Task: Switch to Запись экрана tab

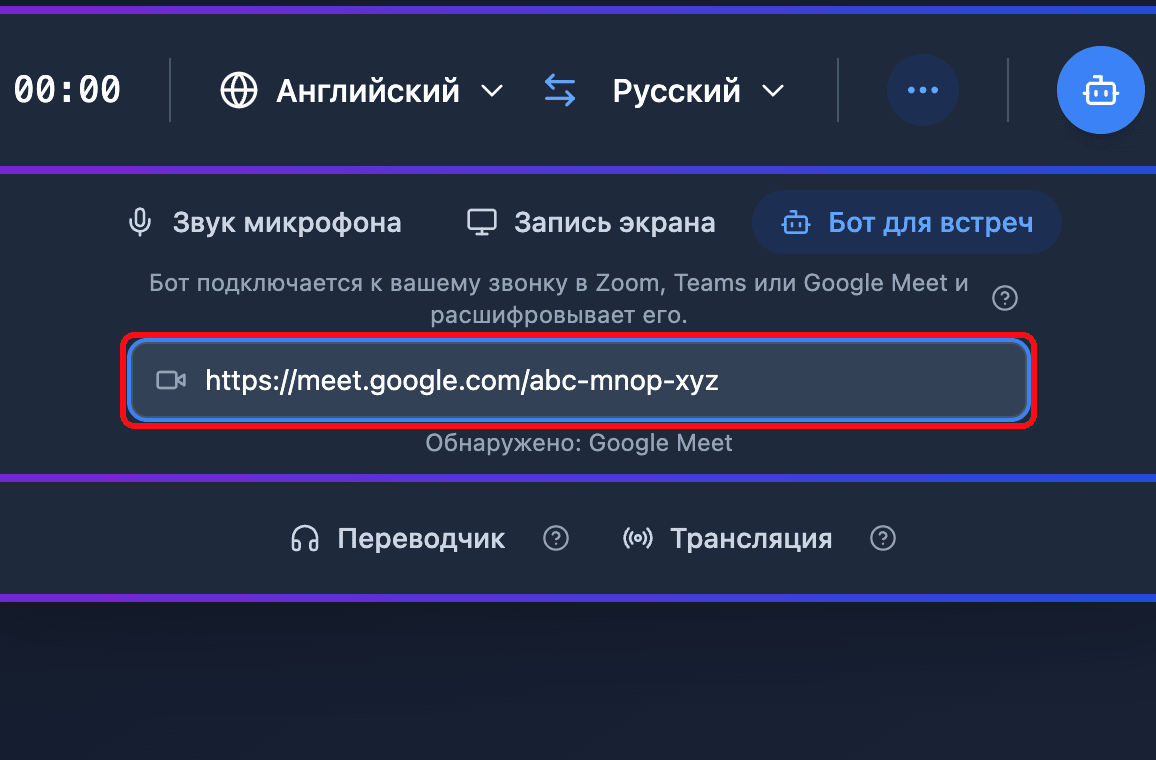Action: pos(591,223)
